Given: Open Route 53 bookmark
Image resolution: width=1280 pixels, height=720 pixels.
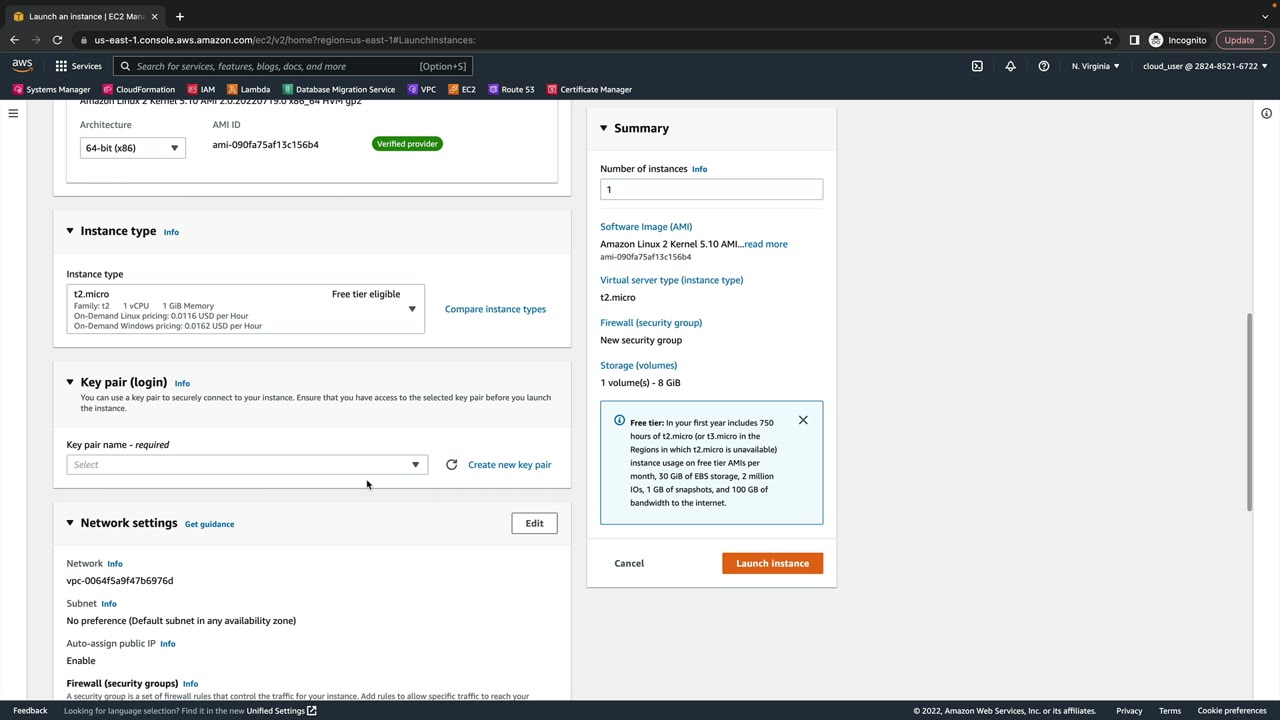Looking at the screenshot, I should coord(511,89).
